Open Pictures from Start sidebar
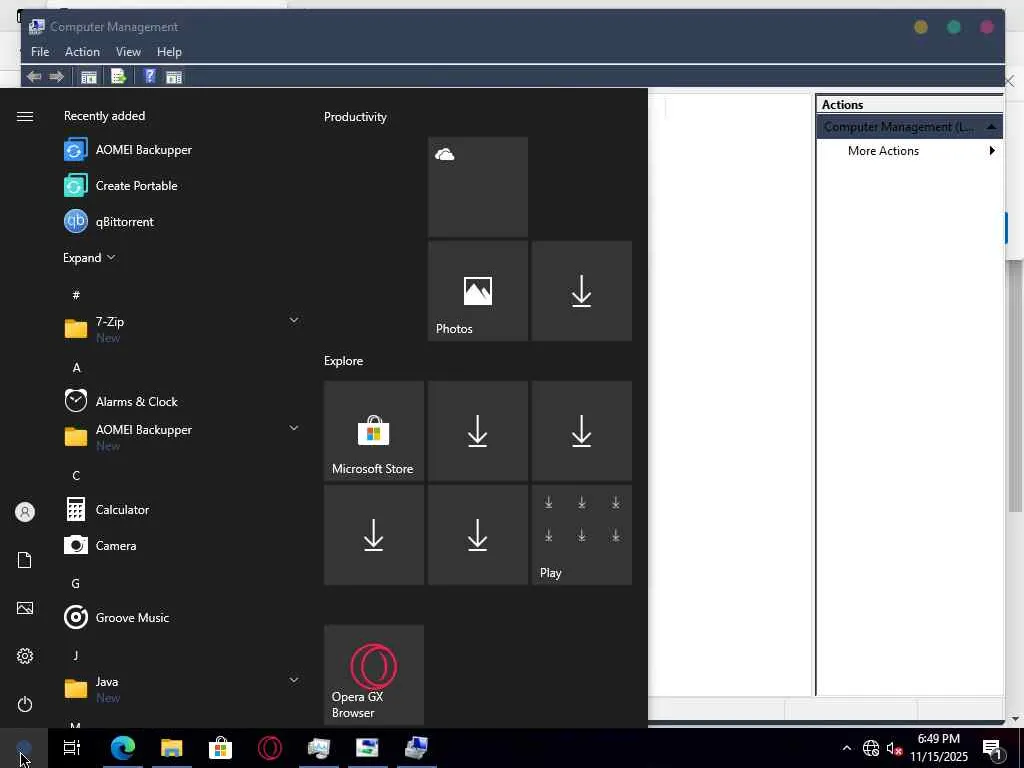The height and width of the screenshot is (768, 1024). click(x=25, y=608)
